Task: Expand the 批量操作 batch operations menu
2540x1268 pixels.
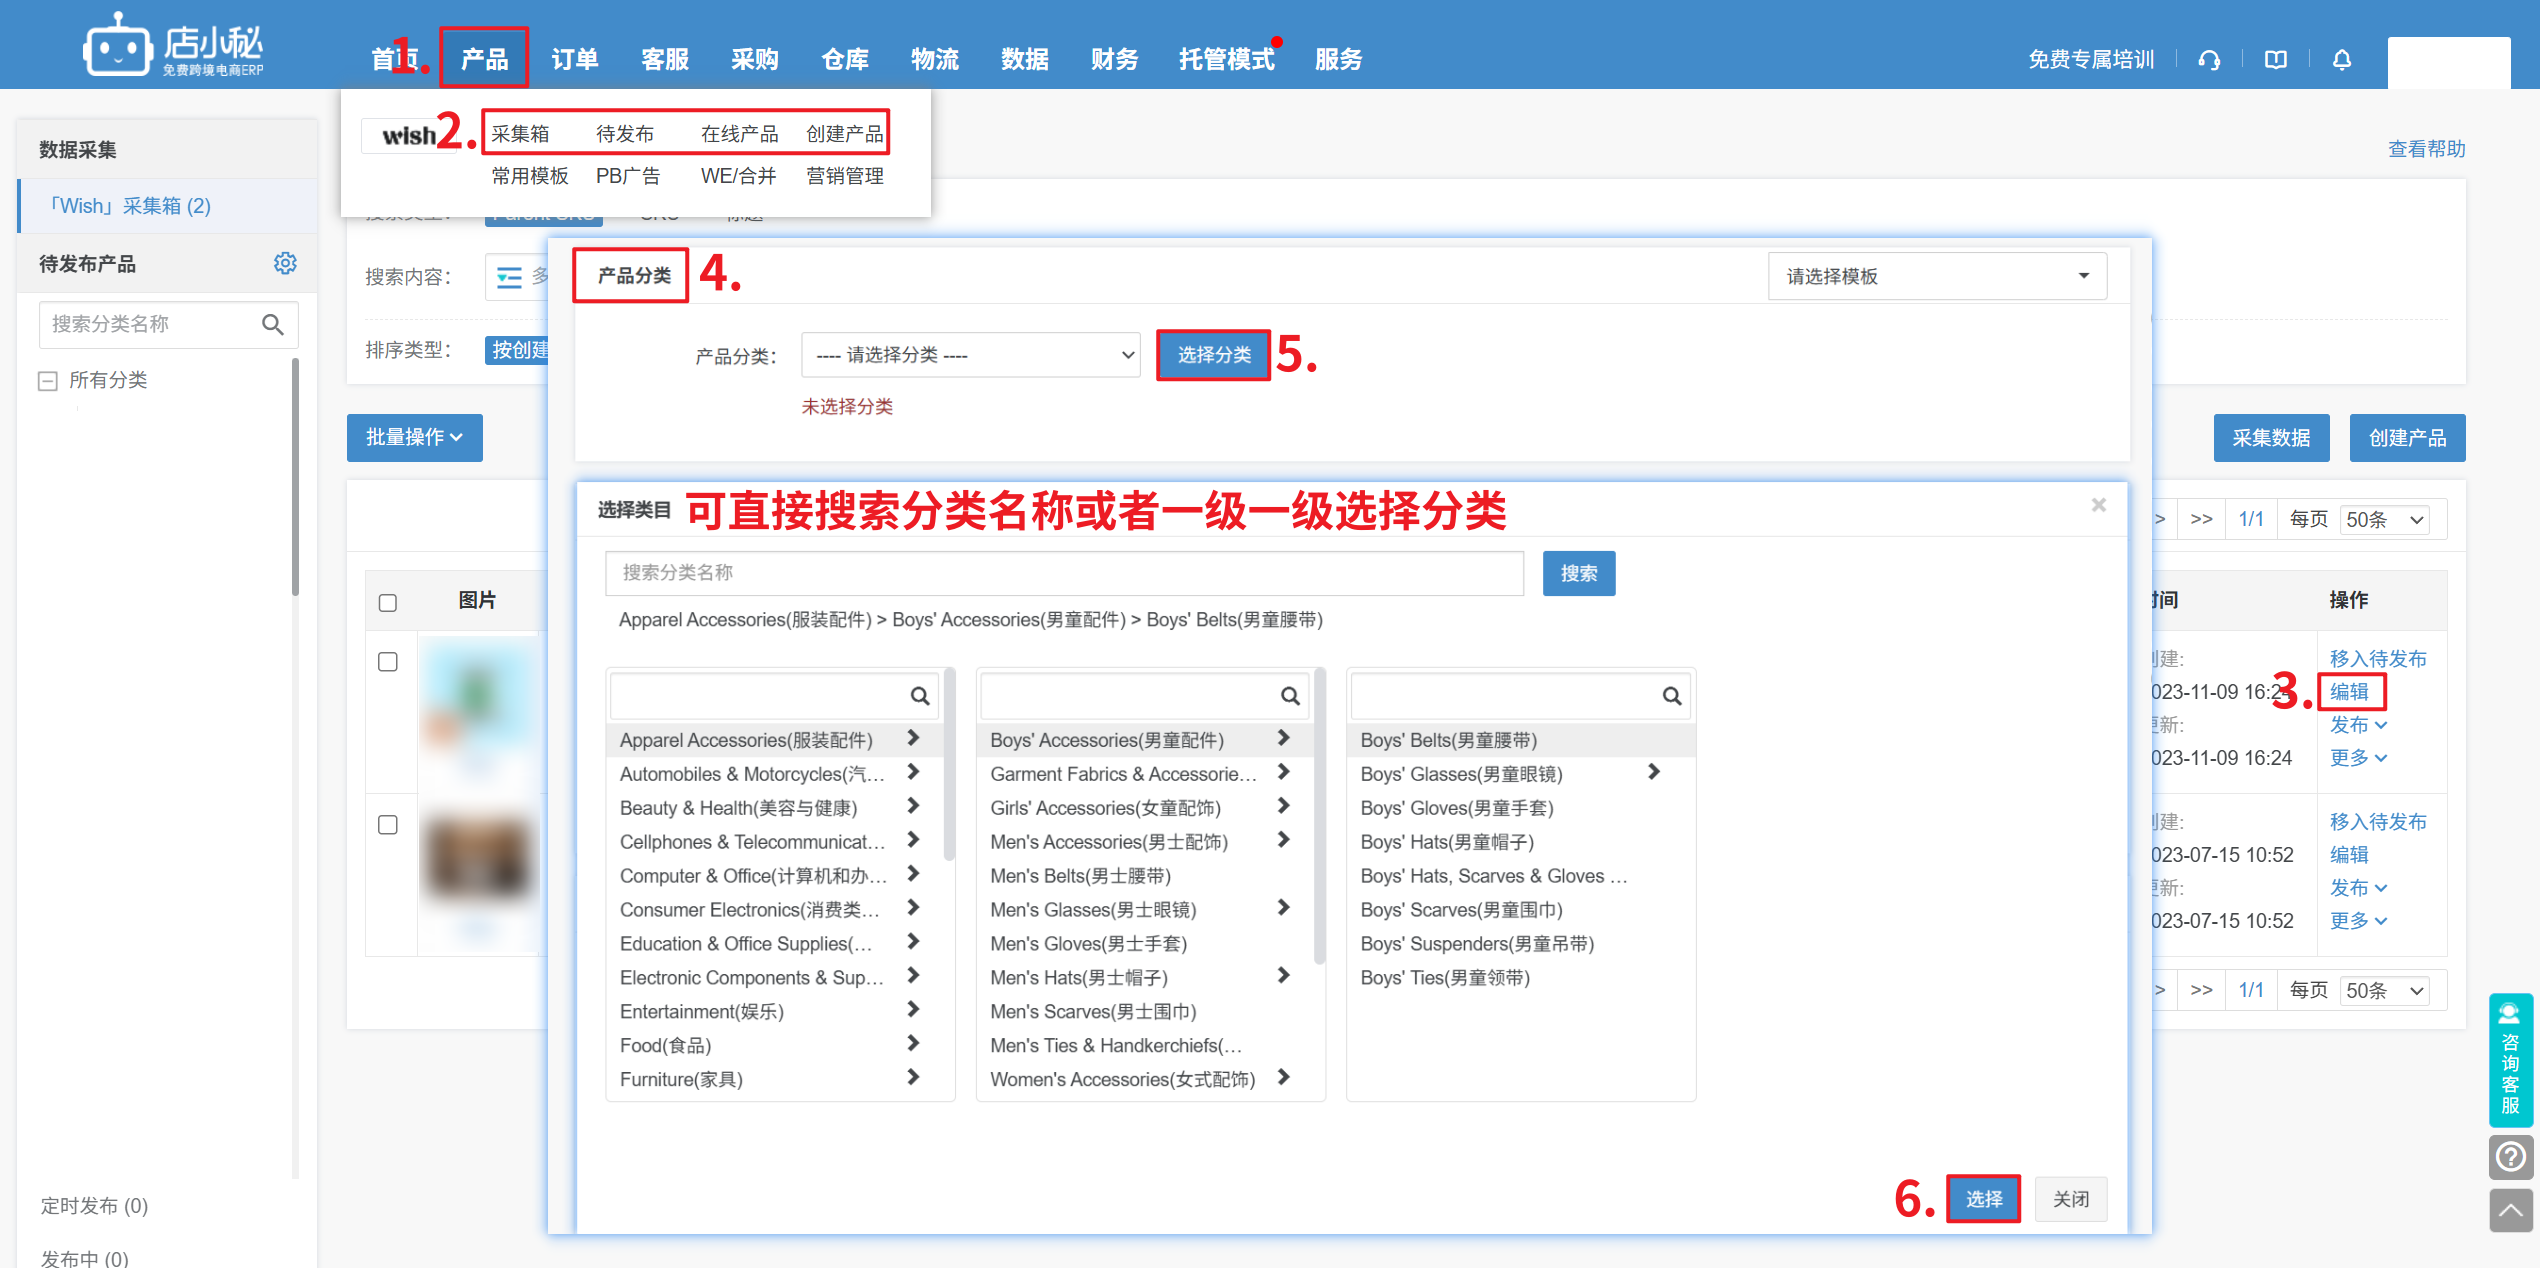Action: (x=414, y=438)
